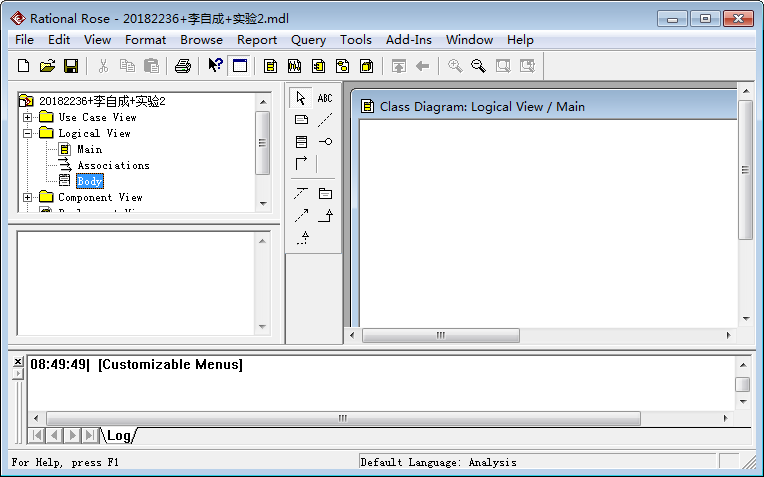Viewport: 764px width, 477px height.
Task: Click the Zoom In magnifier icon
Action: pyautogui.click(x=455, y=66)
